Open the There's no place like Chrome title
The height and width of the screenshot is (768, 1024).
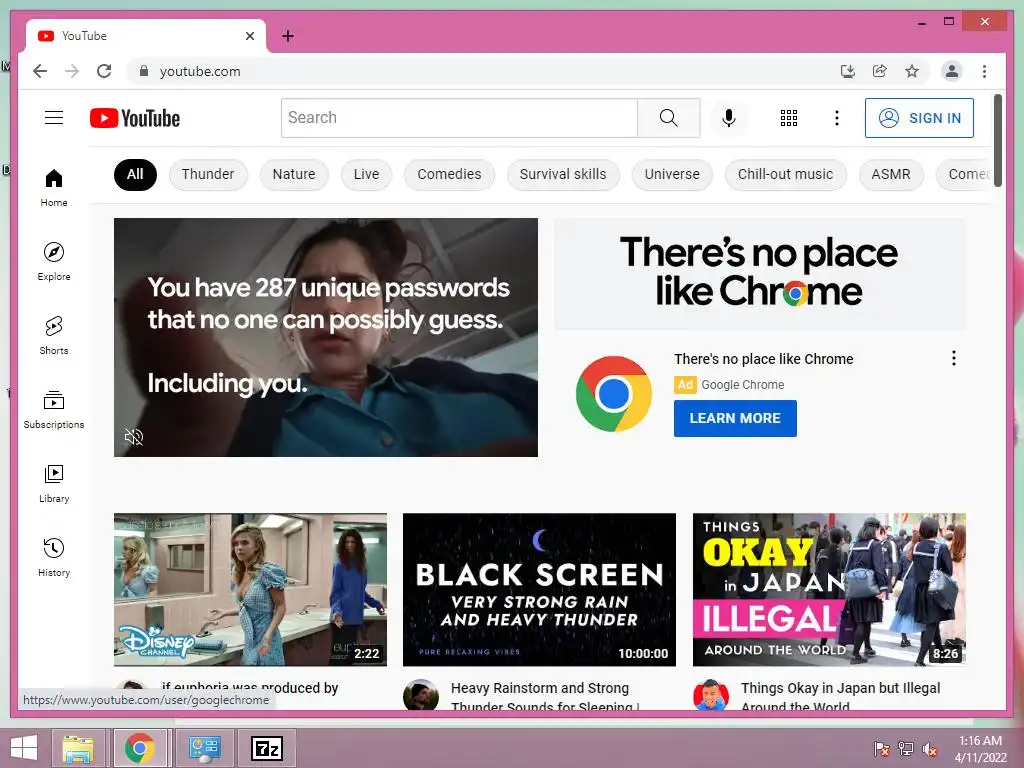[x=763, y=359]
